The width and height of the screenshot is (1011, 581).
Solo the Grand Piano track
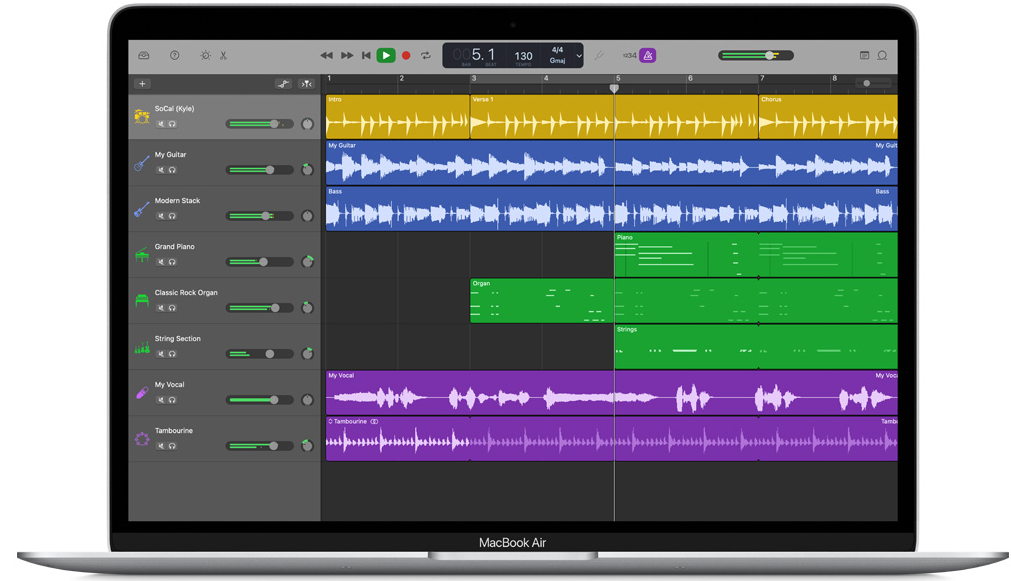point(172,262)
